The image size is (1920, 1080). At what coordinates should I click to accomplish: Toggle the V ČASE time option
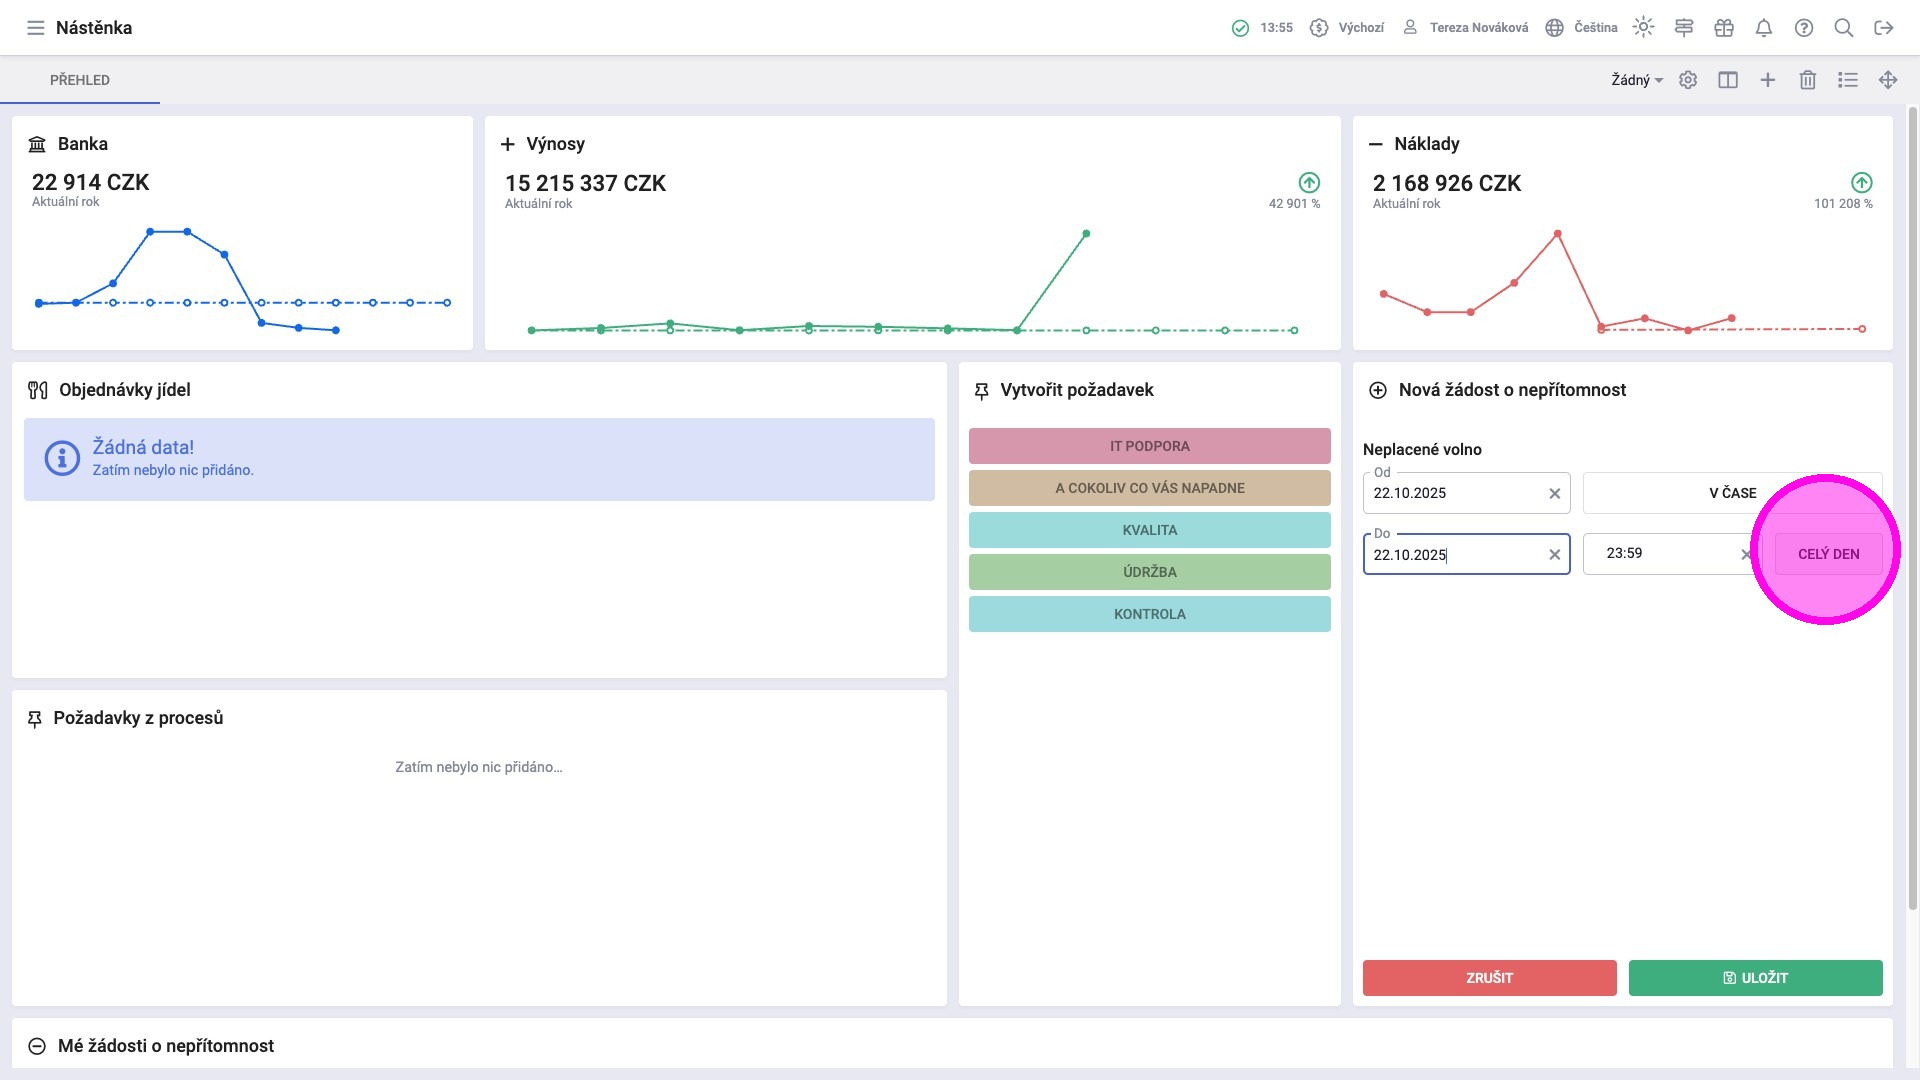coord(1732,493)
